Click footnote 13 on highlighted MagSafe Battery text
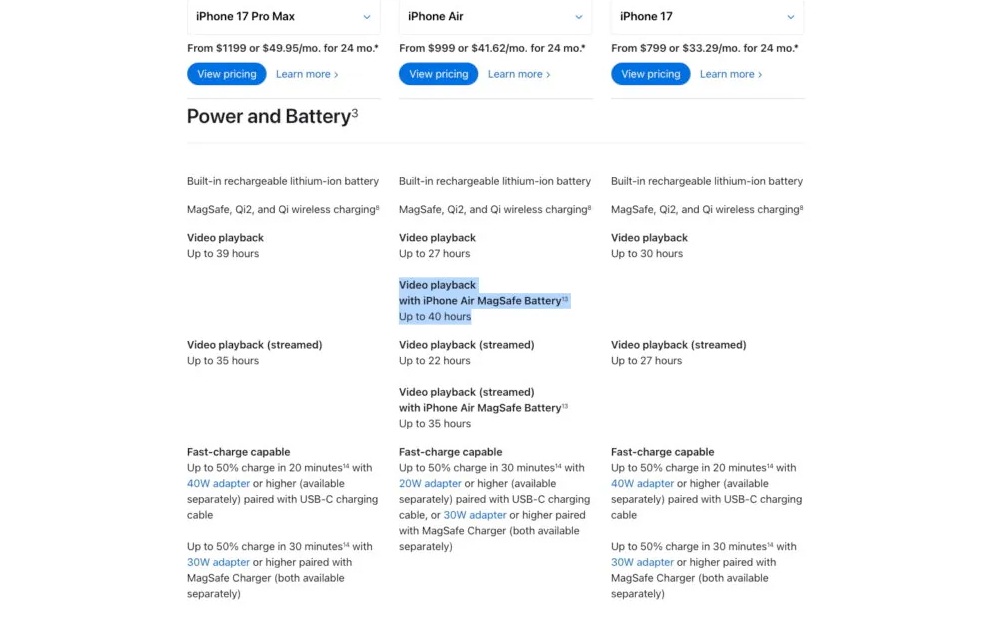Image resolution: width=989 pixels, height=629 pixels. (565, 298)
